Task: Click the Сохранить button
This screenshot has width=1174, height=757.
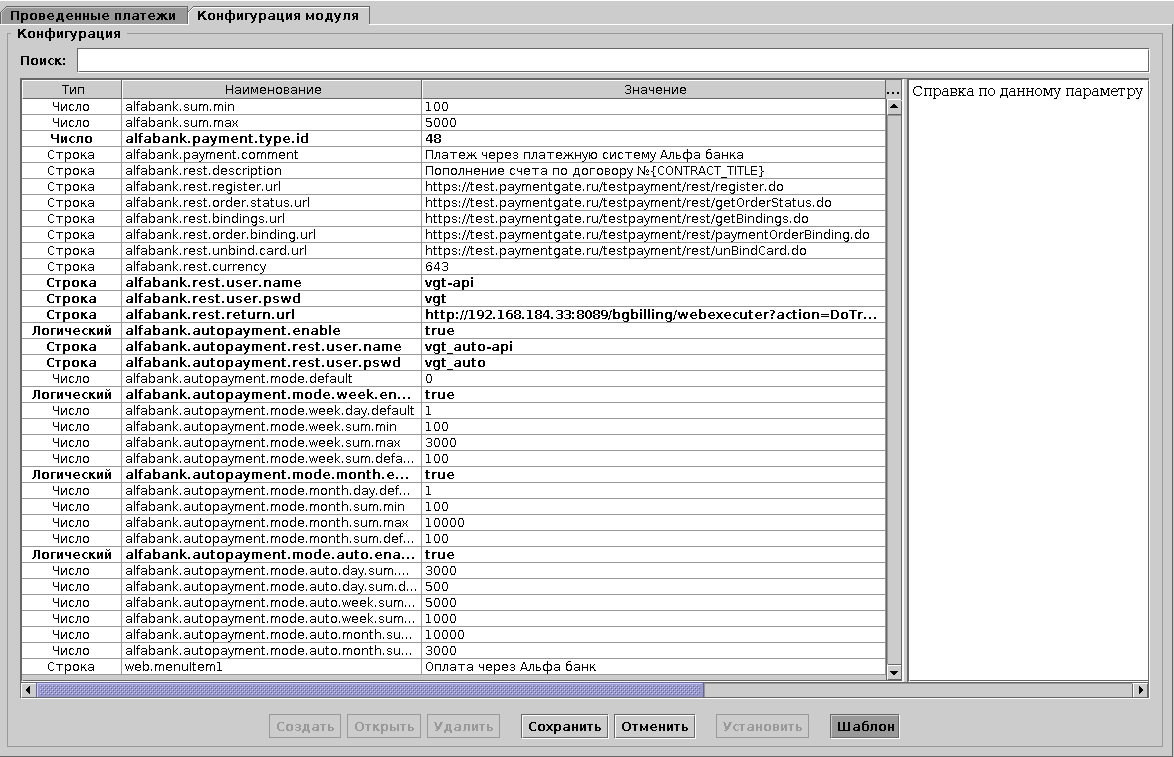Action: pos(563,726)
